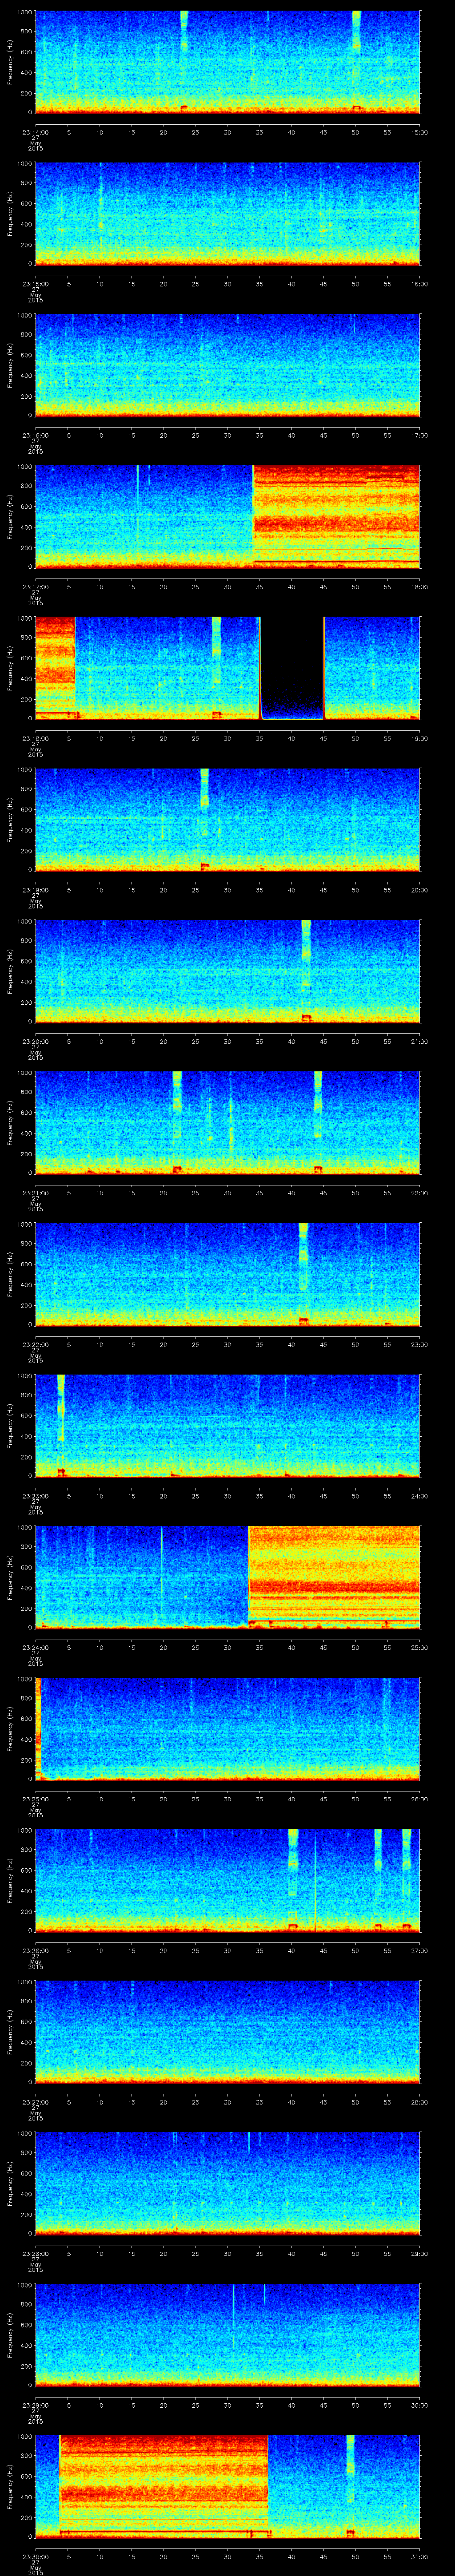Click the 23:15:00 start time label

pos(35,284)
